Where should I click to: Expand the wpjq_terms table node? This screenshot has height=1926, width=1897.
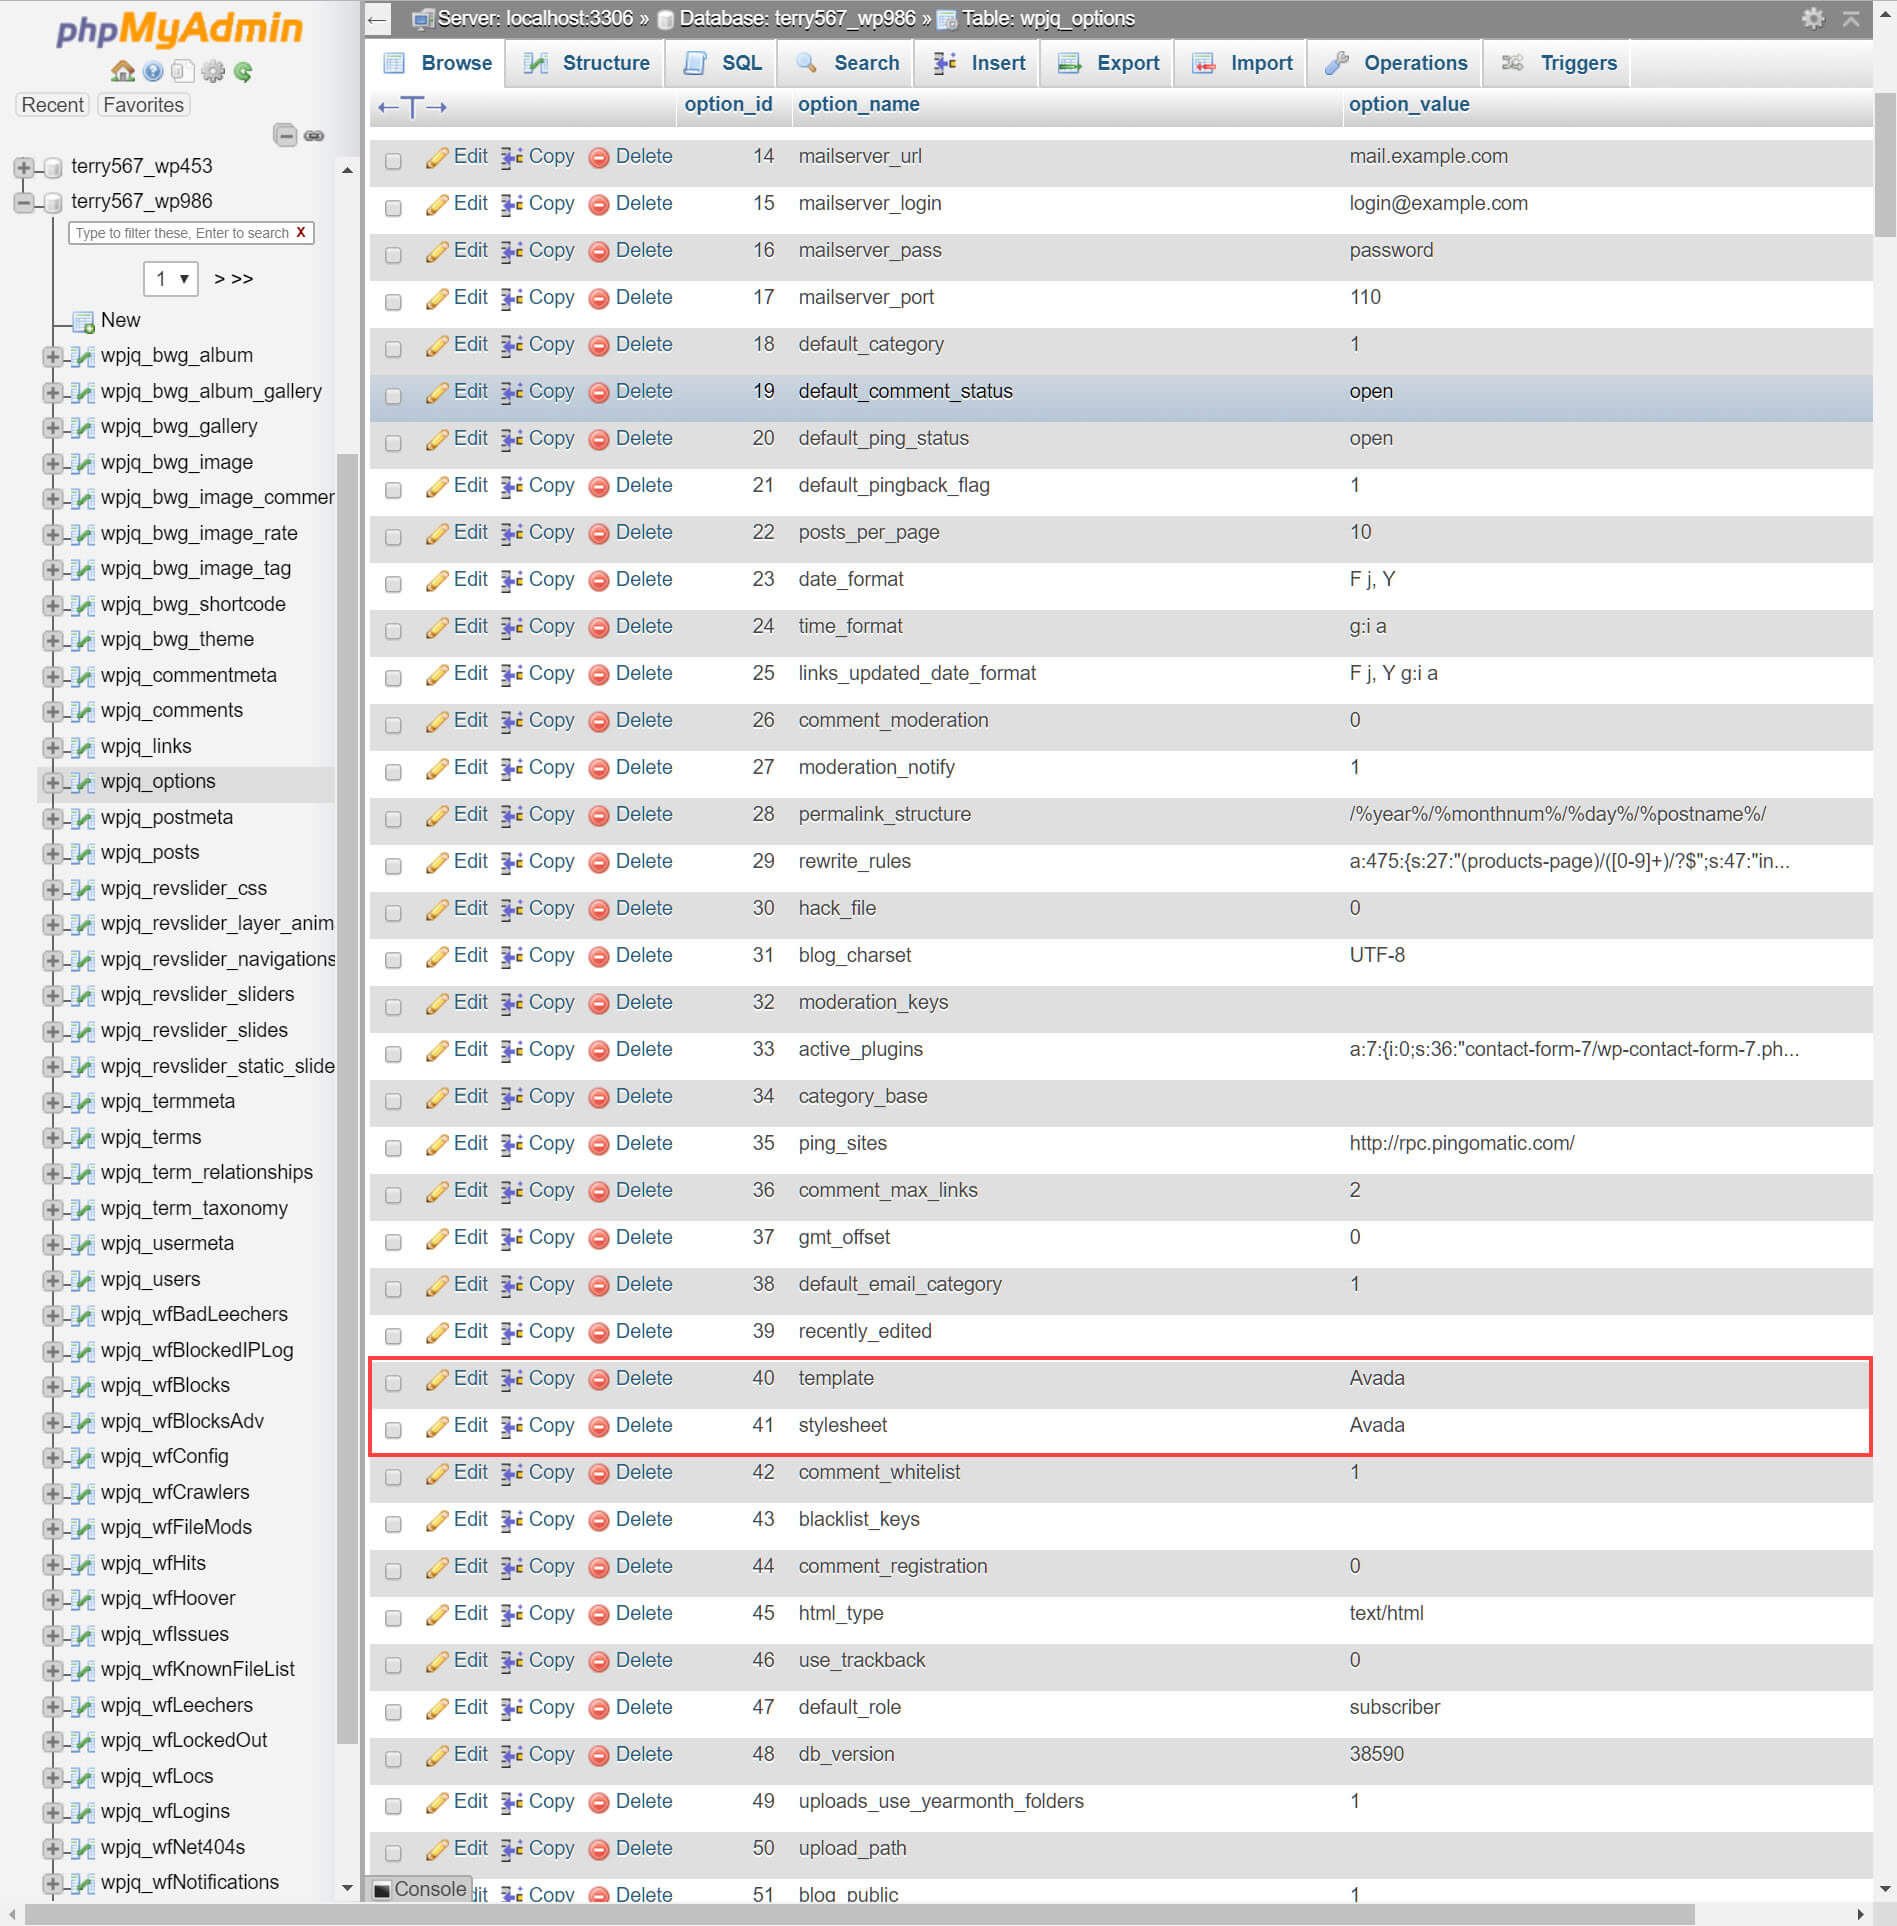tap(52, 1138)
